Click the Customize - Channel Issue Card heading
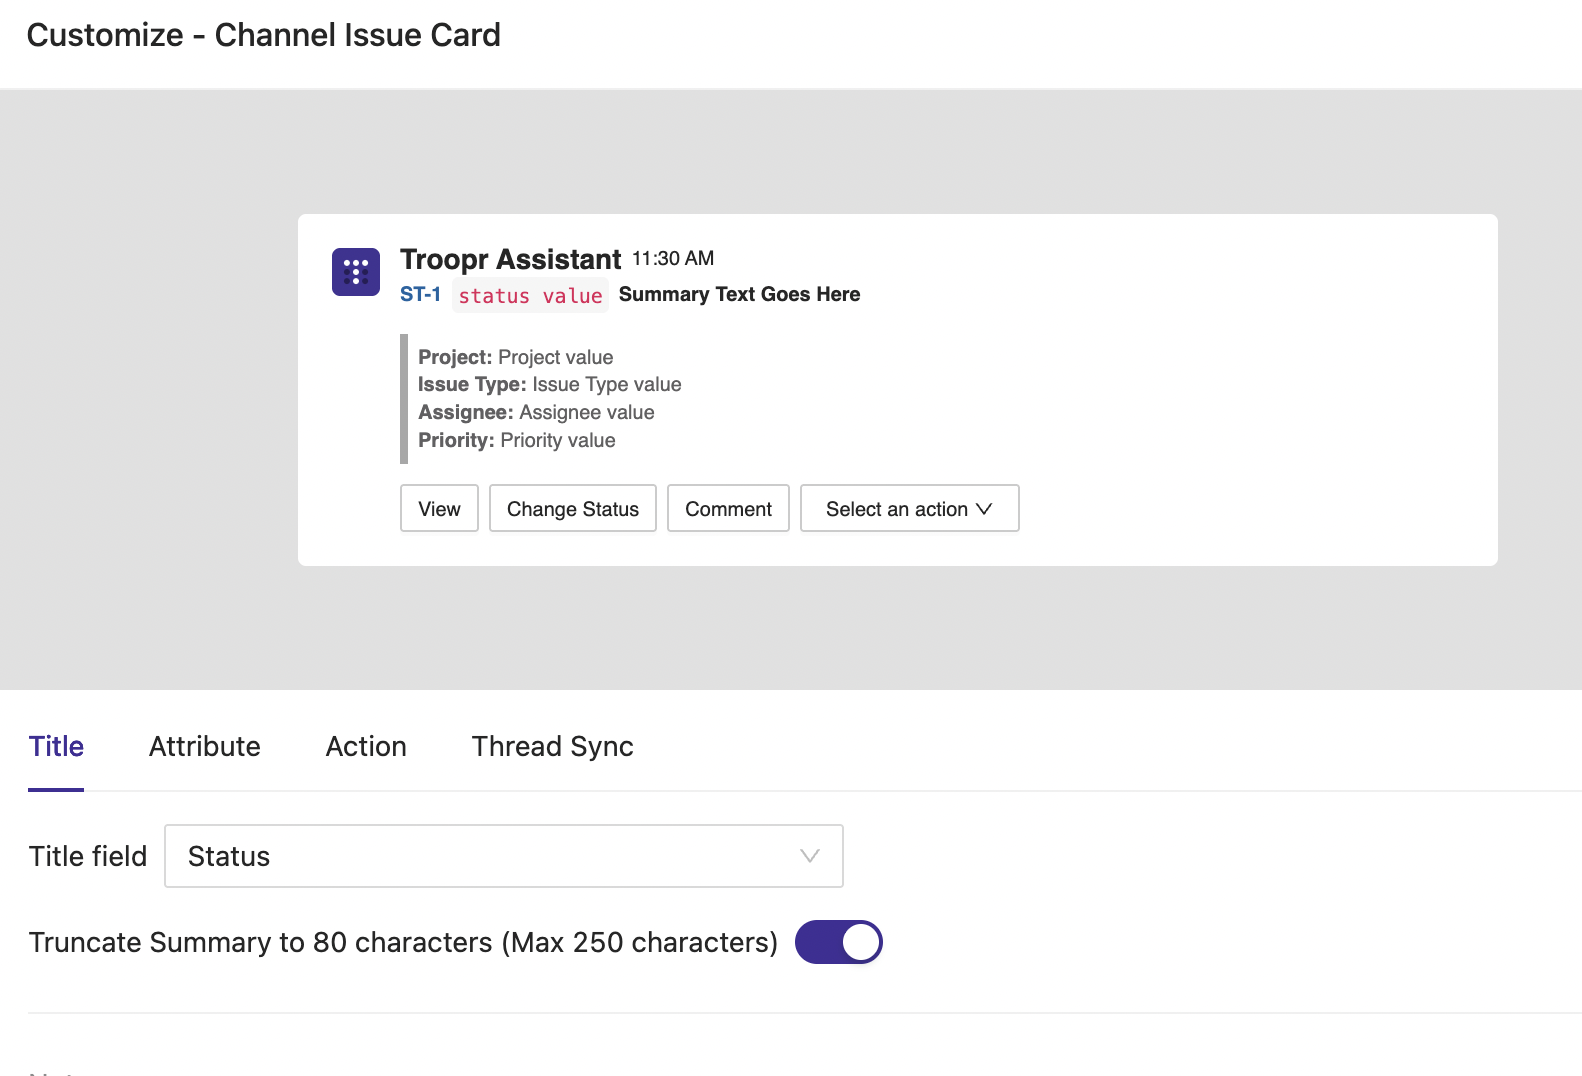Image resolution: width=1582 pixels, height=1076 pixels. coord(264,35)
